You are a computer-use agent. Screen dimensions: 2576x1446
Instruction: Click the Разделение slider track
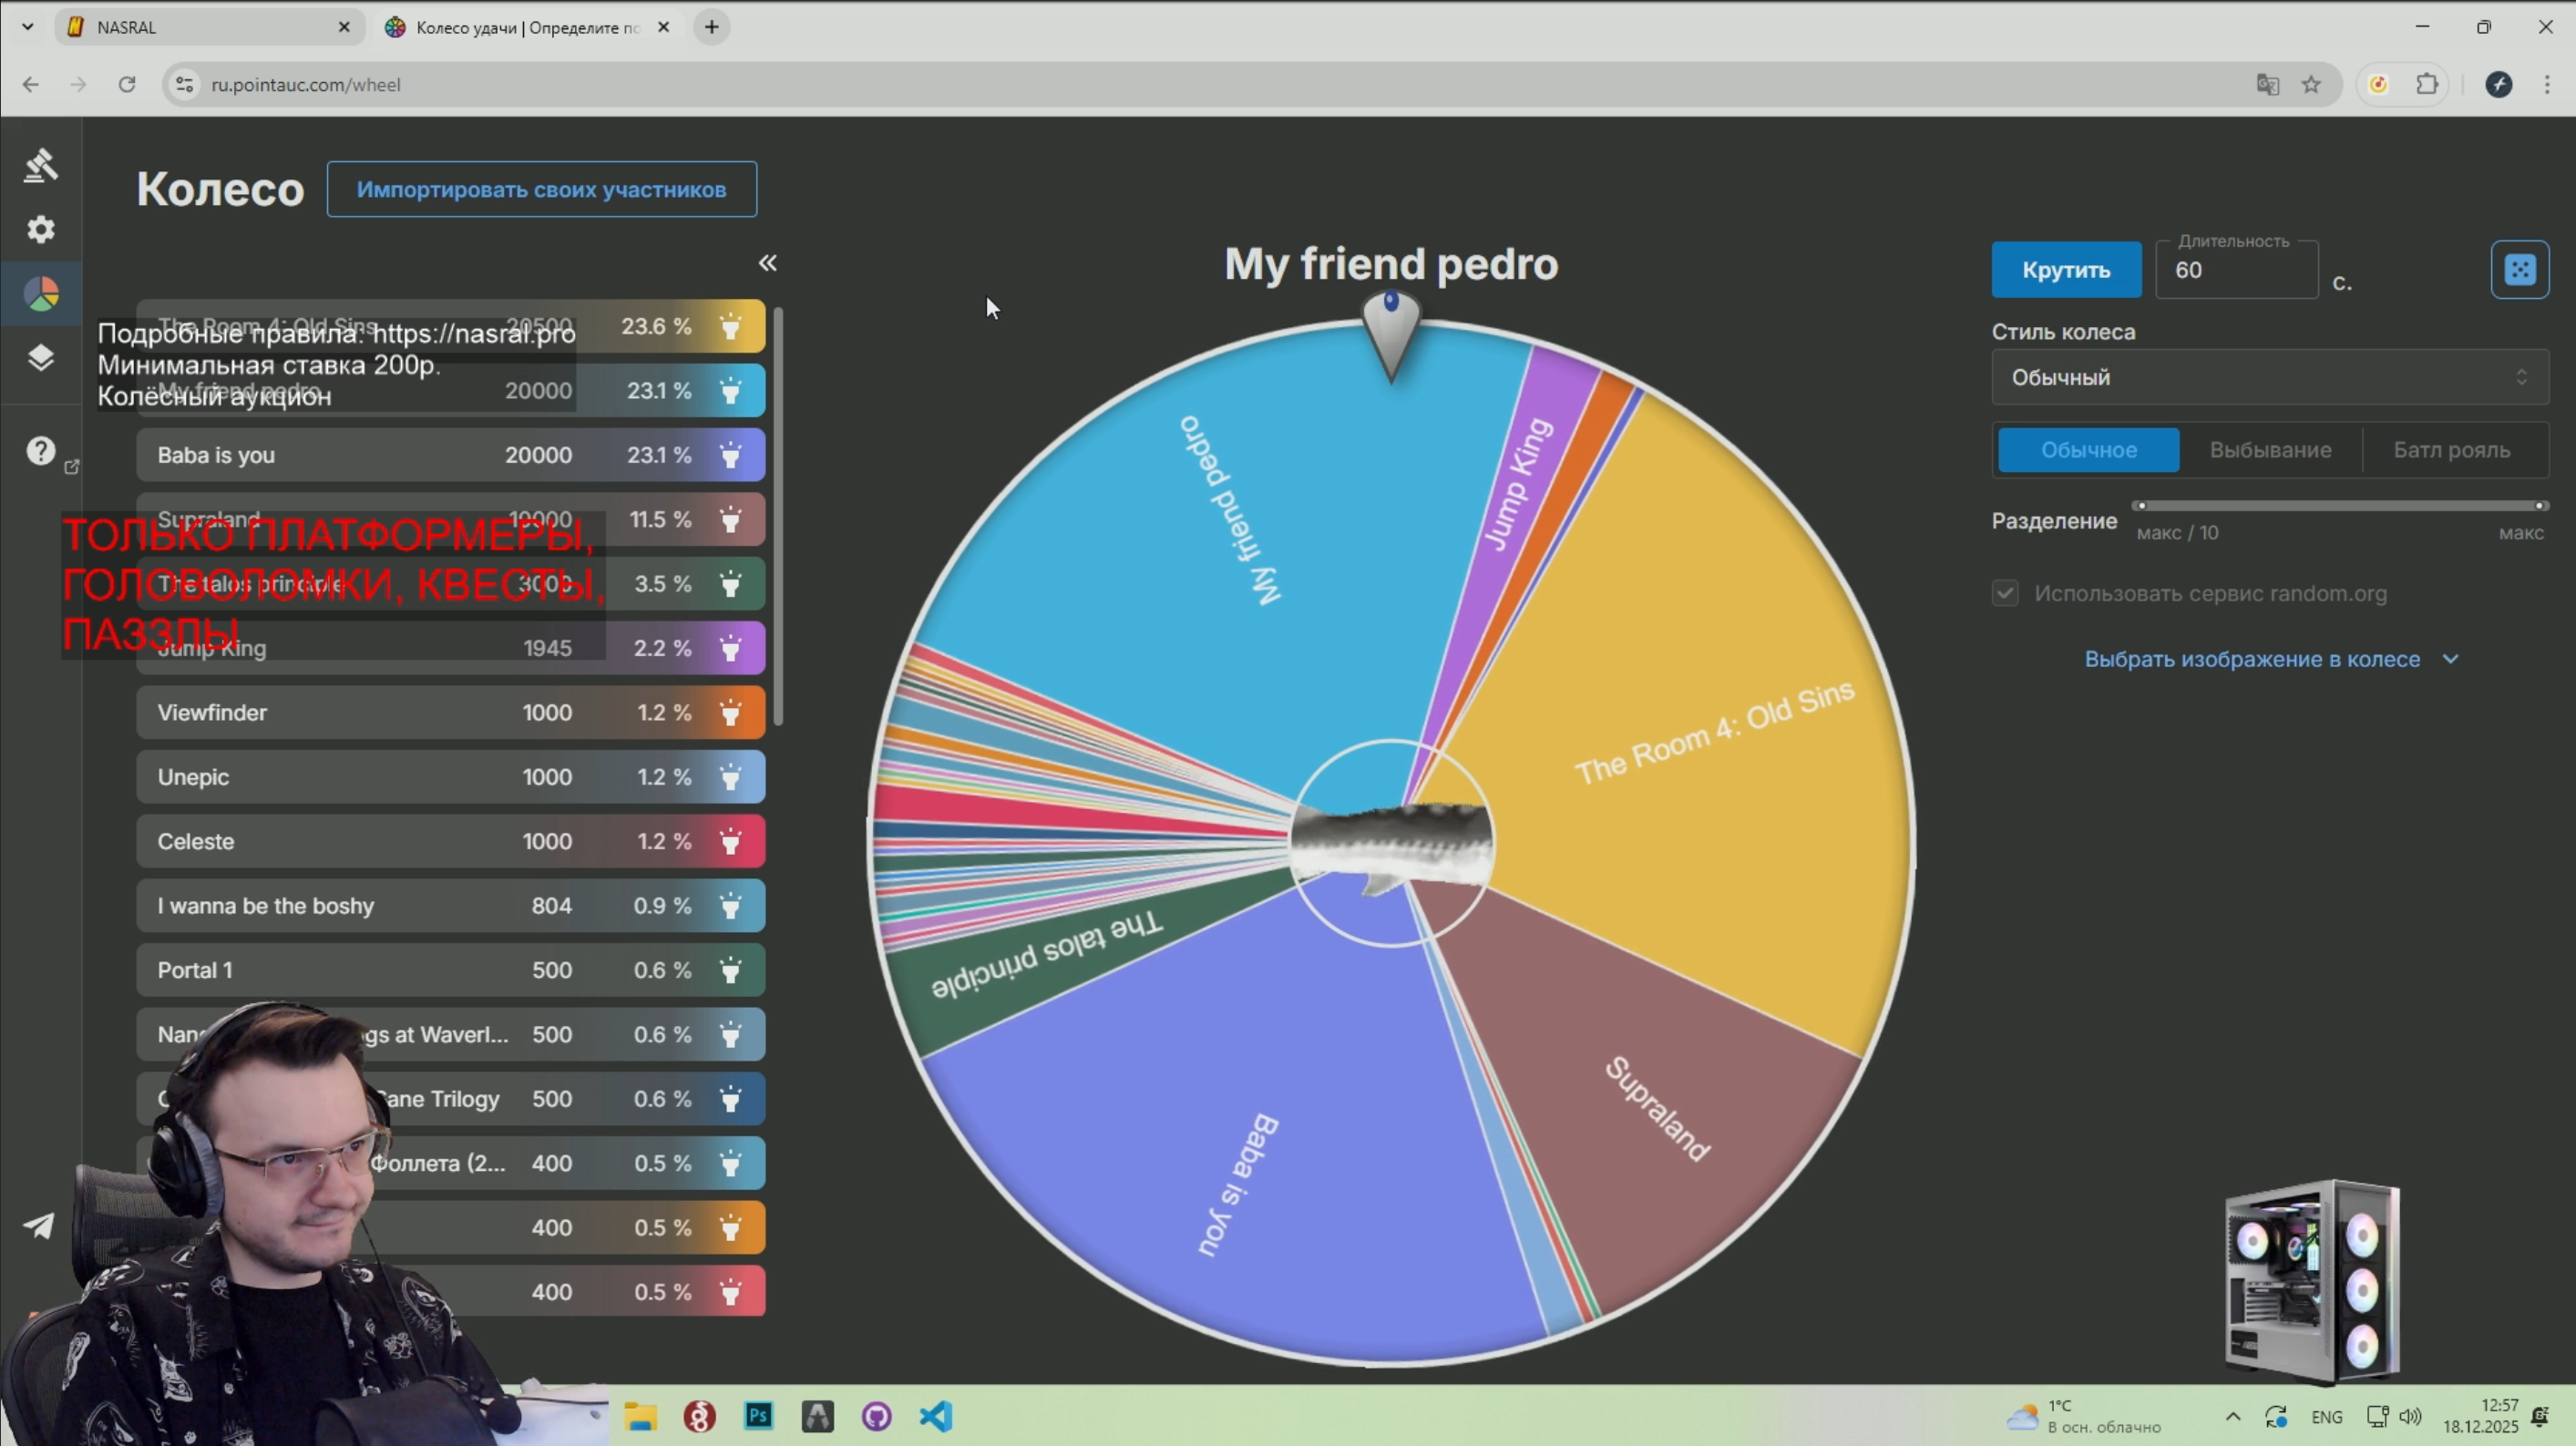[2340, 506]
